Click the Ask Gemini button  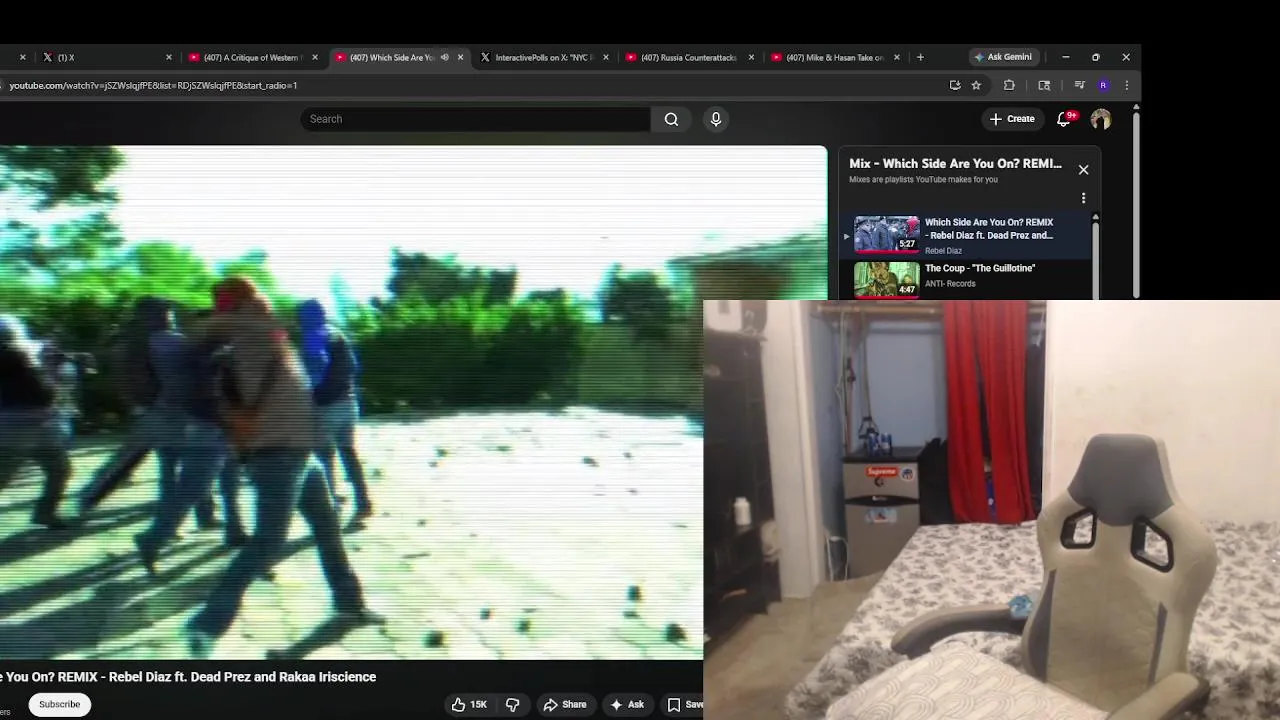1003,57
